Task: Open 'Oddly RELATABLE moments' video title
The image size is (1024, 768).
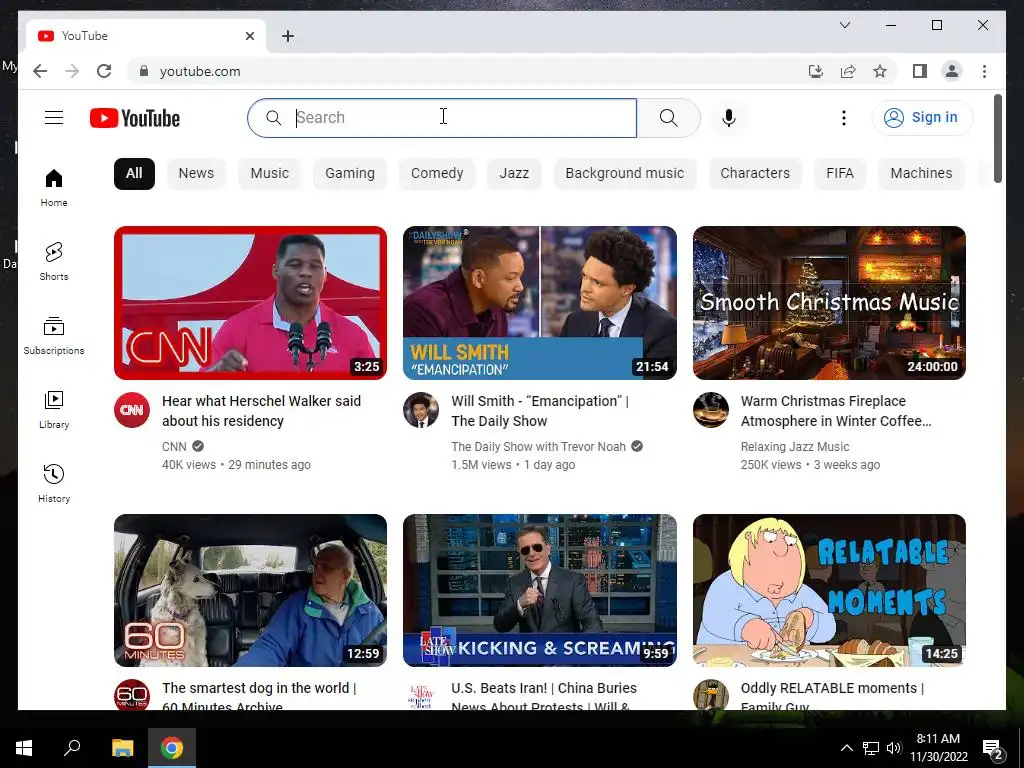Action: tap(832, 696)
